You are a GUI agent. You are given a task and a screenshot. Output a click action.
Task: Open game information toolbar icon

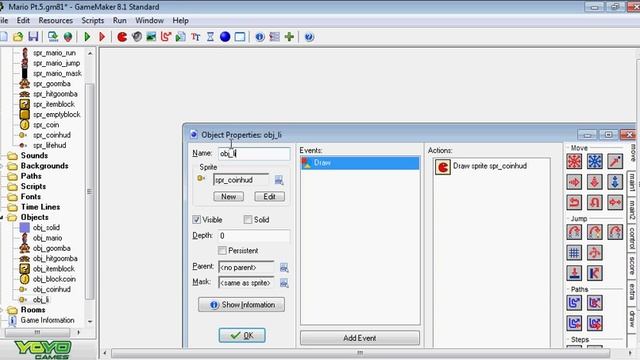[260, 37]
